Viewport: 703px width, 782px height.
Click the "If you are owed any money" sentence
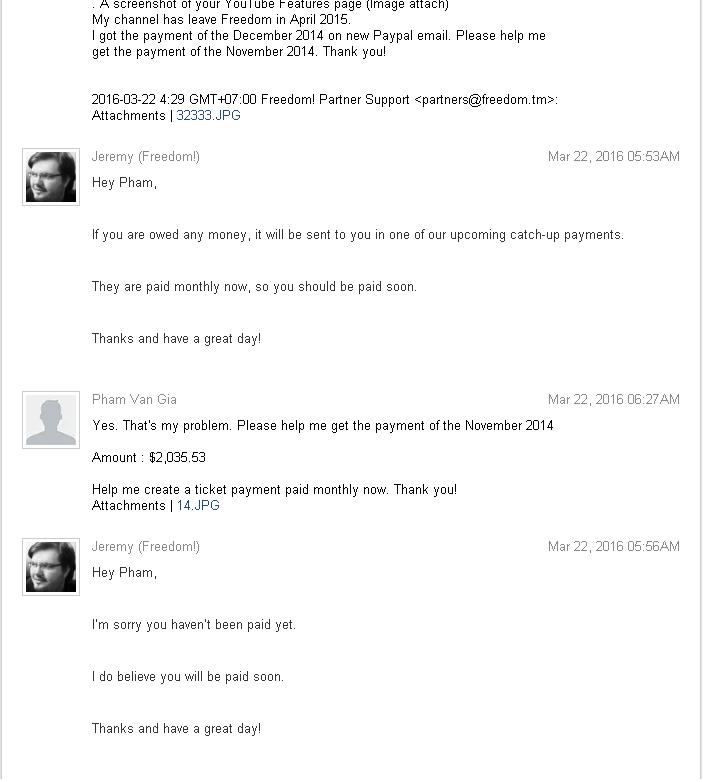click(357, 235)
